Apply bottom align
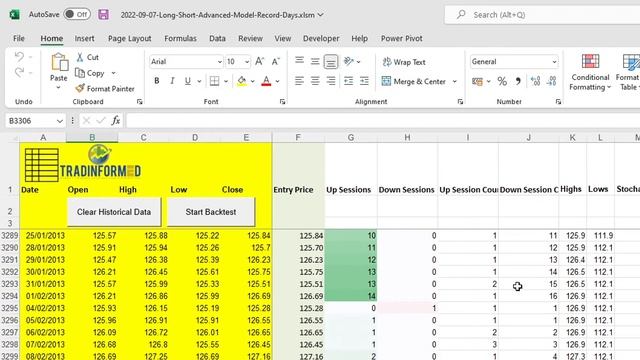Screen dimensions: 640x360 tap(331, 62)
